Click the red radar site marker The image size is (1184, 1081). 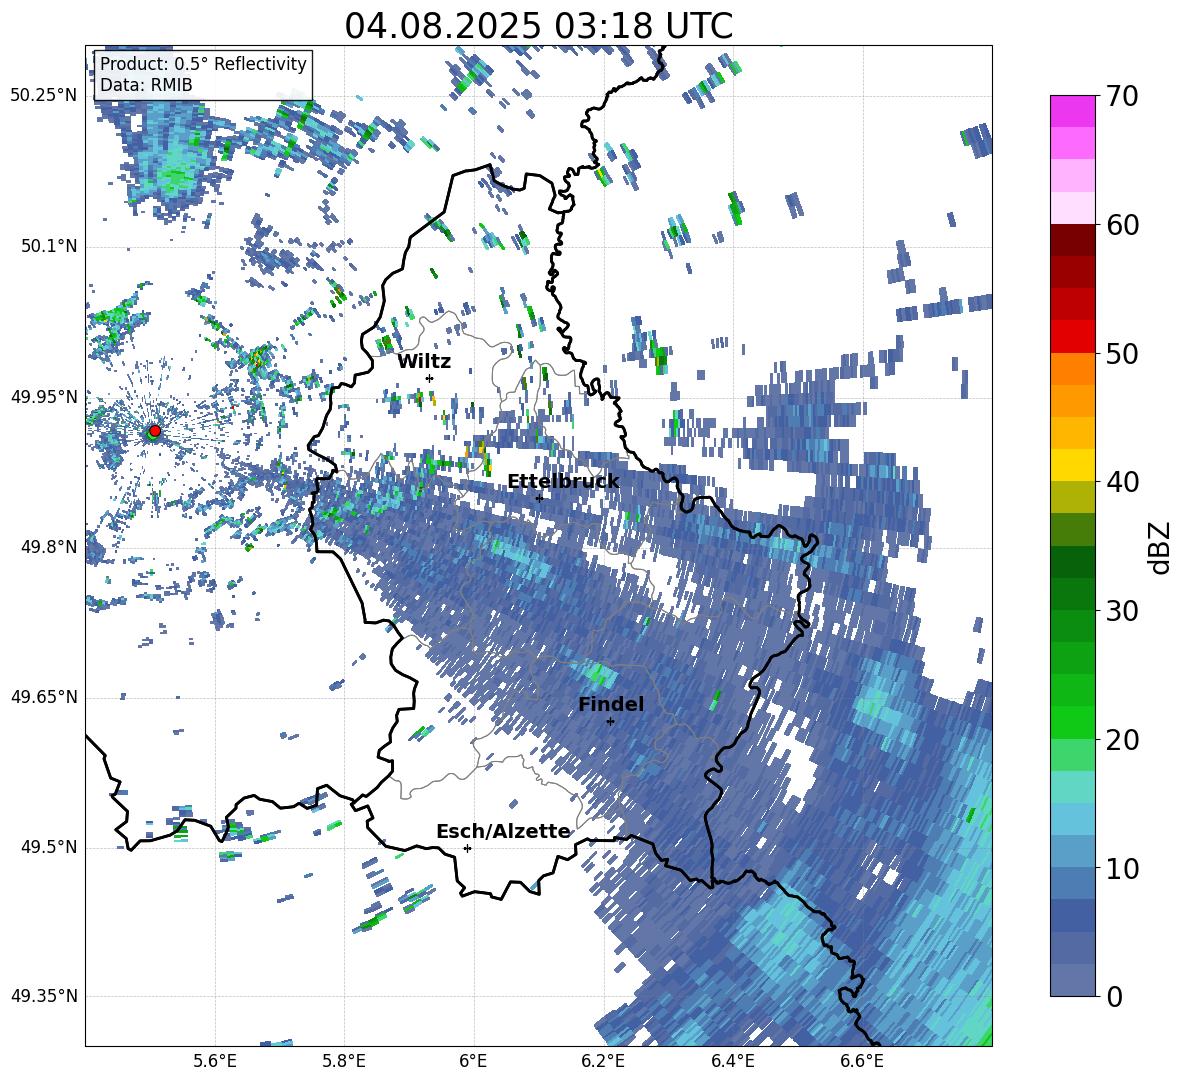pos(155,430)
